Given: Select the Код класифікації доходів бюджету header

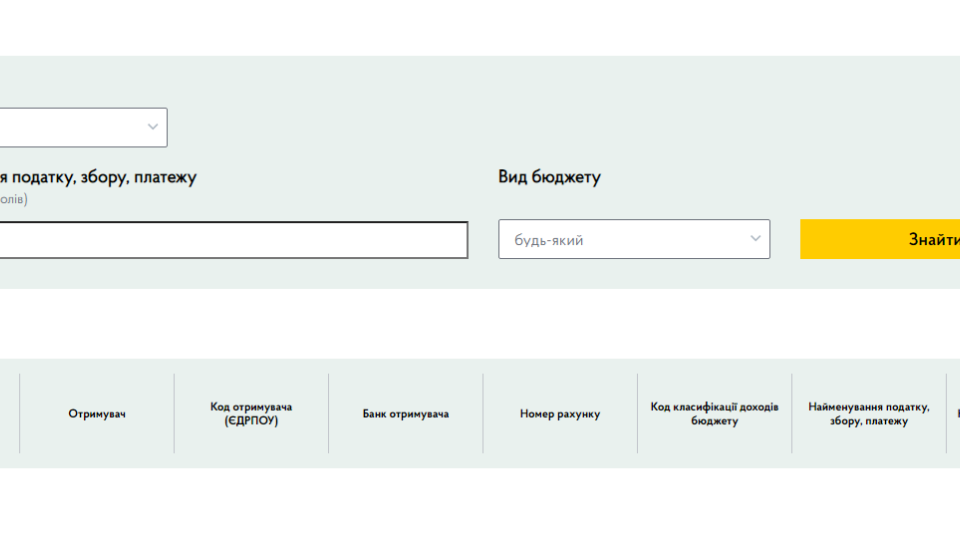Looking at the screenshot, I should 714,414.
